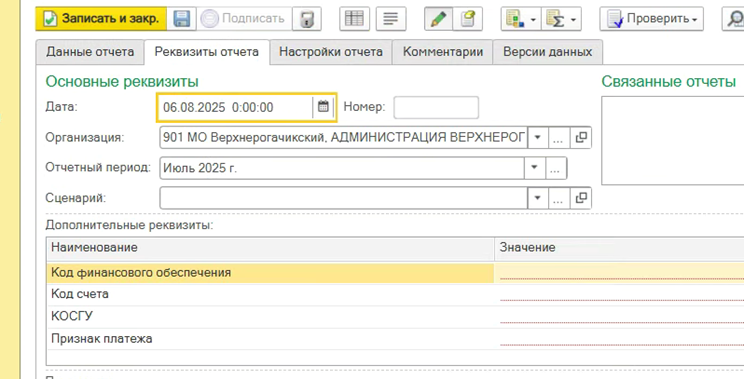Open Сценарий record with the open icon
Screen dimensions: 744x379
click(581, 198)
